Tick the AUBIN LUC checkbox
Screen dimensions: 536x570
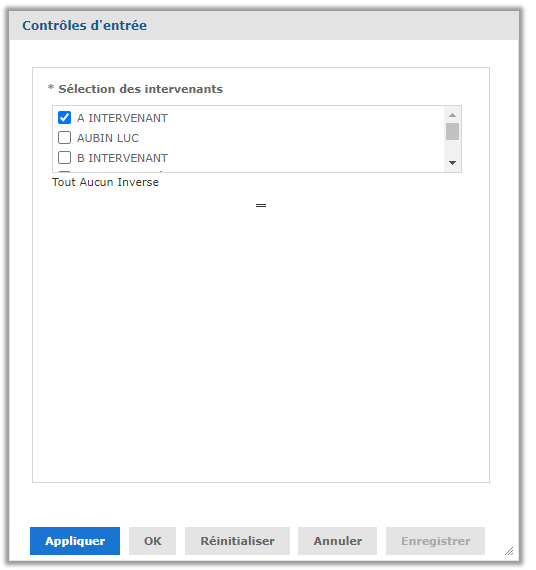(x=64, y=138)
